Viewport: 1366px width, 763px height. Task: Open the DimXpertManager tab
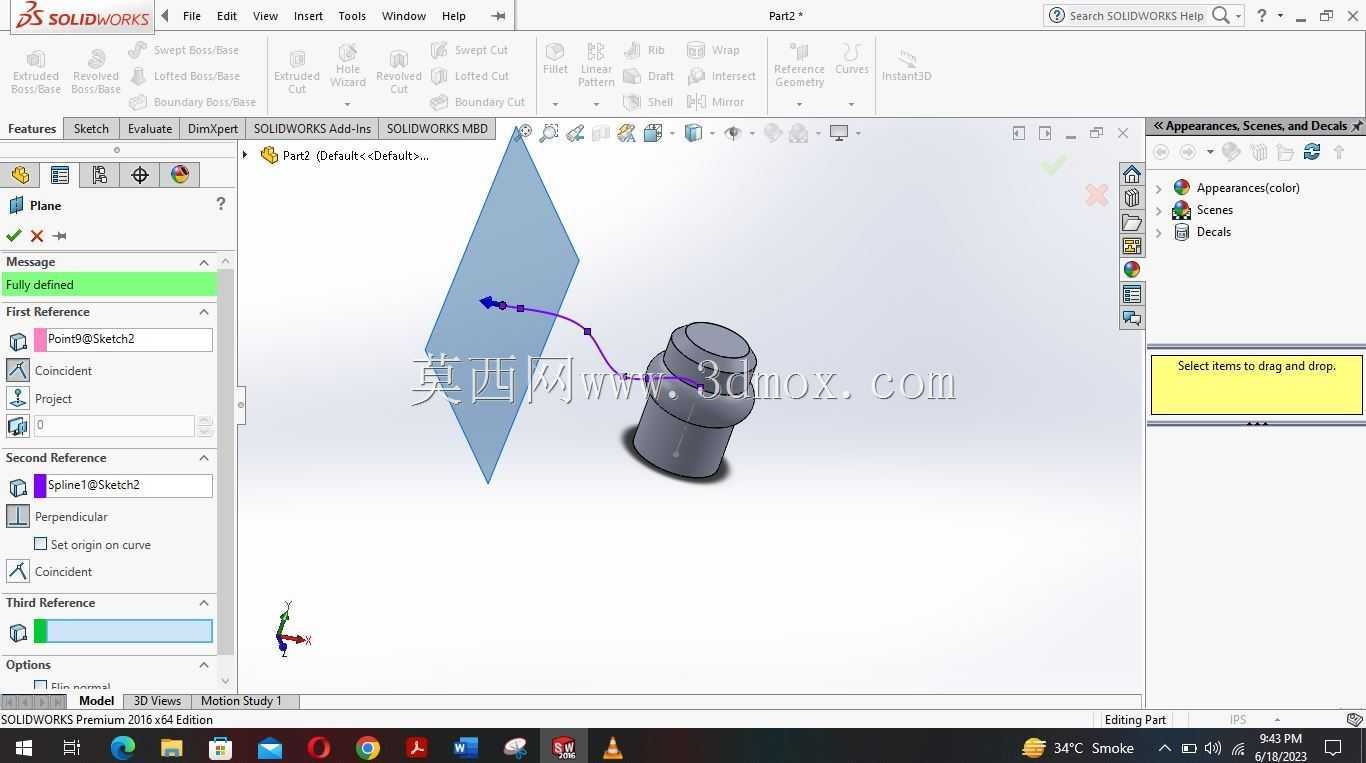(x=140, y=175)
